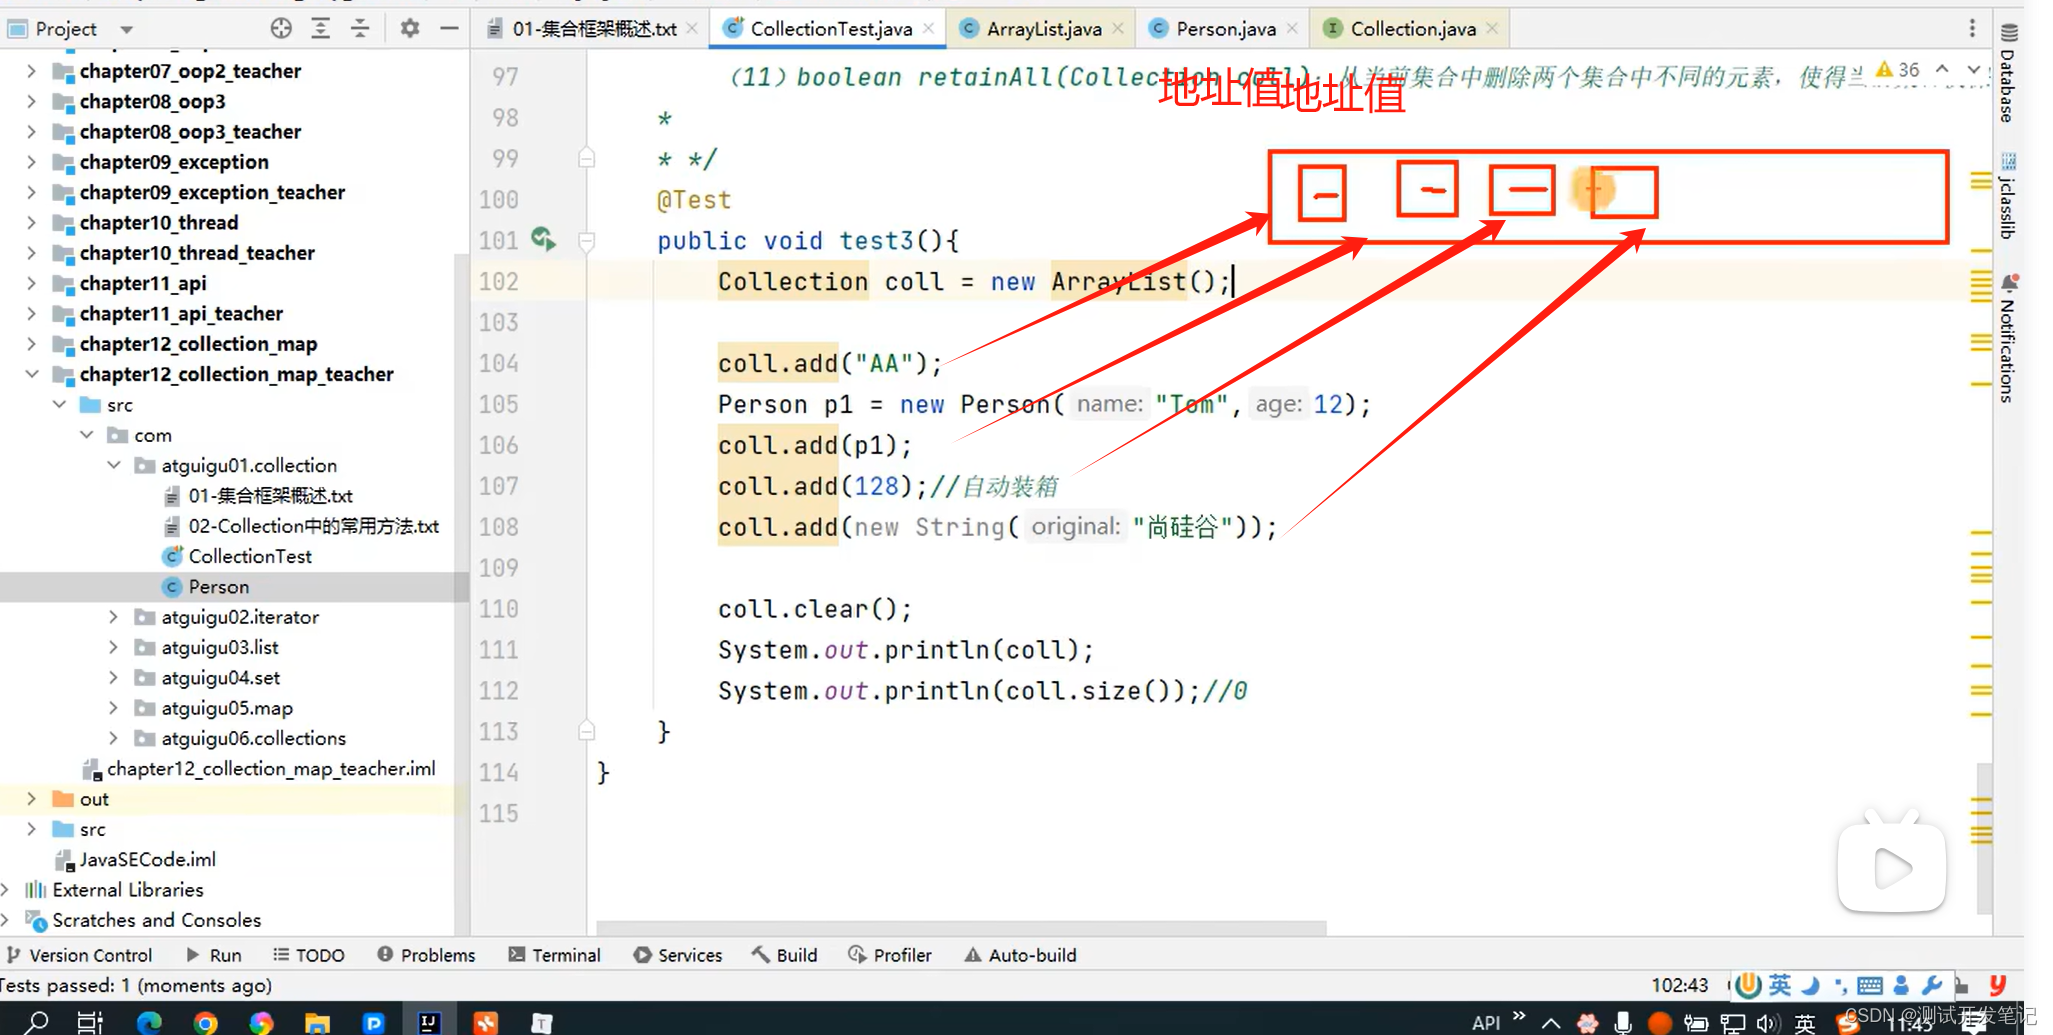
Task: Go to next highlighted error arrow
Action: coord(1973,69)
